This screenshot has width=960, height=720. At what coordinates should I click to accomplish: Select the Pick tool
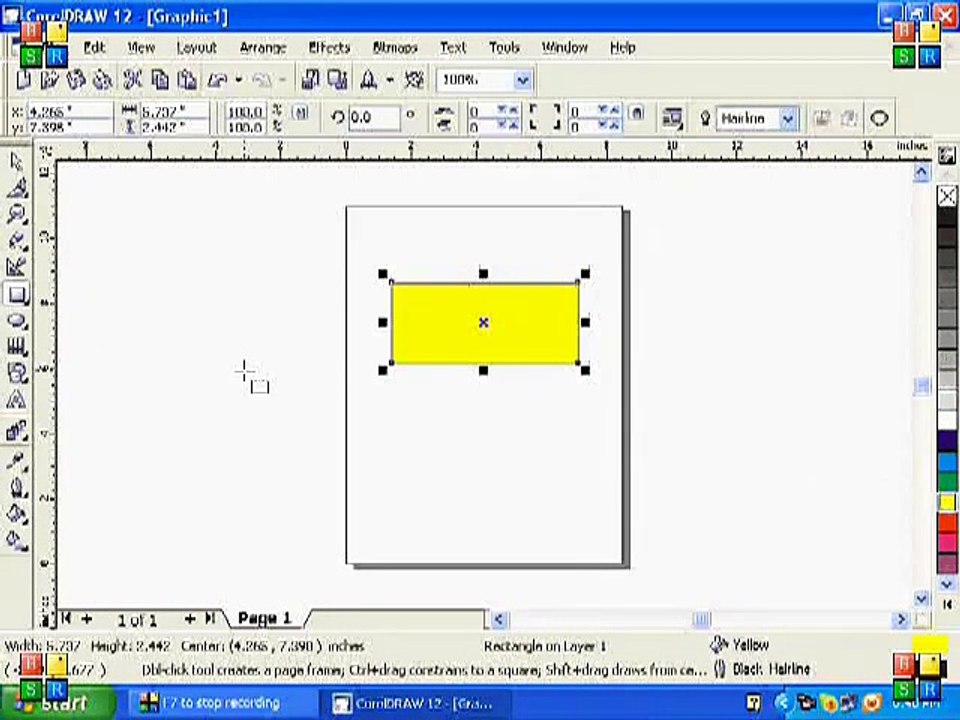(x=17, y=161)
